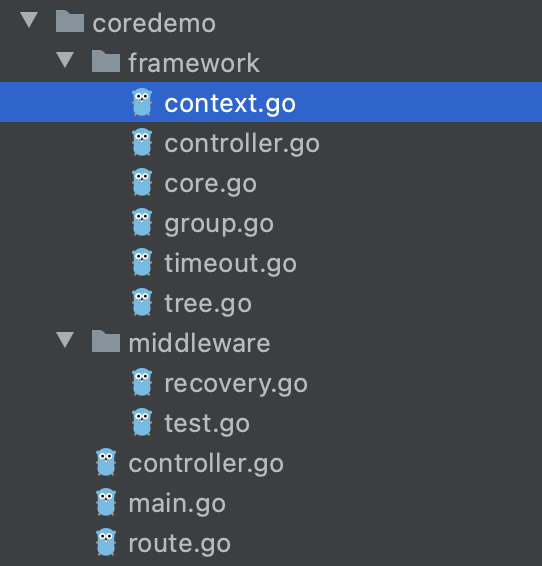542x566 pixels.
Task: Collapse the framework directory triangle
Action: pos(65,60)
